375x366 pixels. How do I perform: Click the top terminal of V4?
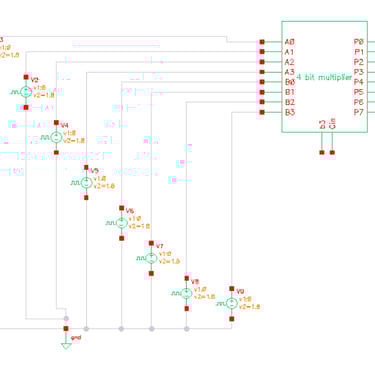pyautogui.click(x=56, y=122)
